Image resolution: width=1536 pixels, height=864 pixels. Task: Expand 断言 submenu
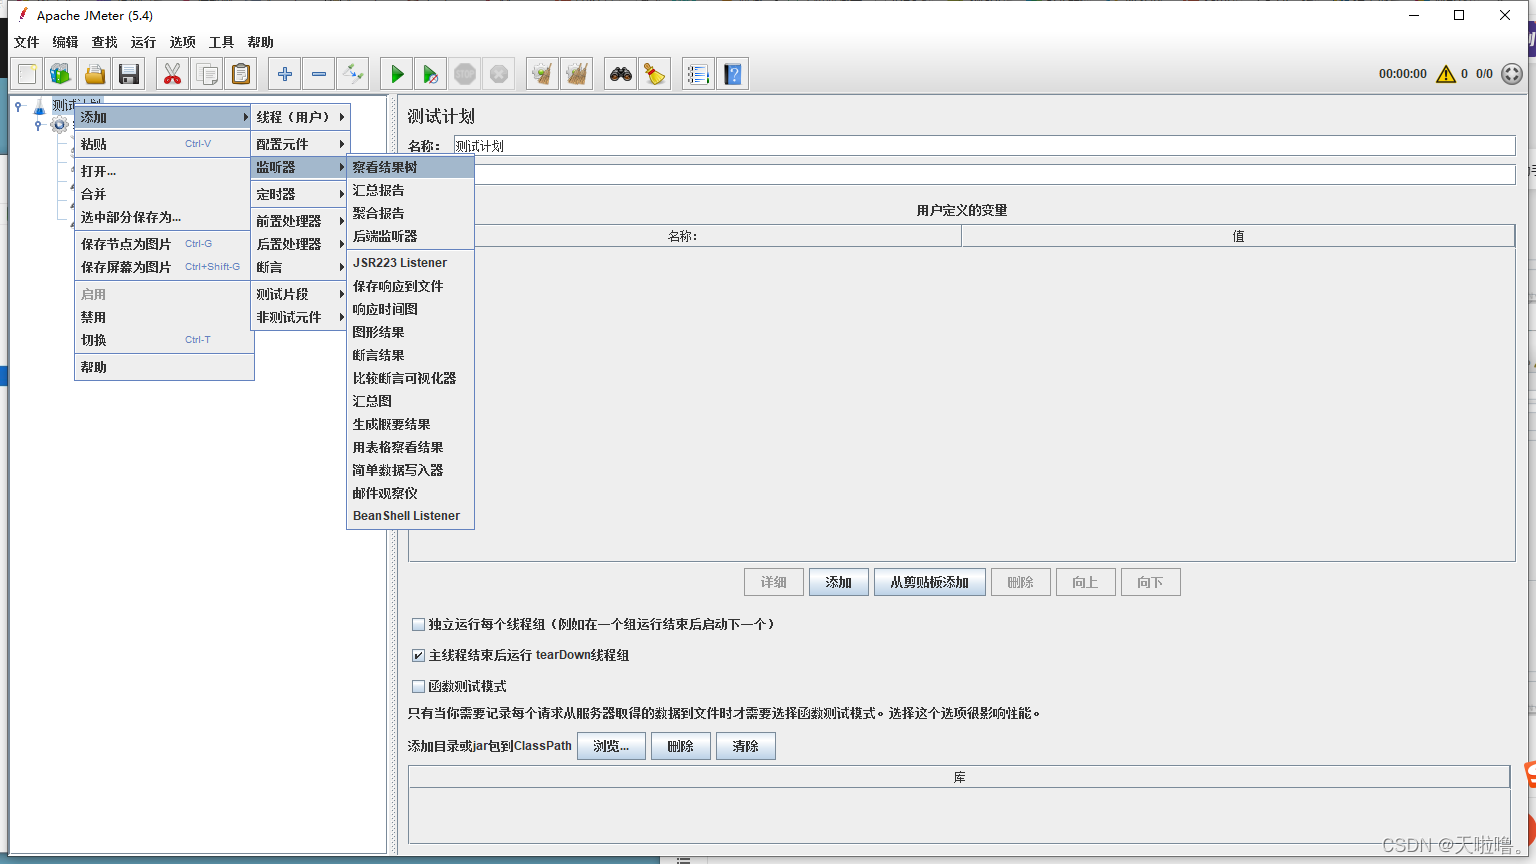click(300, 267)
